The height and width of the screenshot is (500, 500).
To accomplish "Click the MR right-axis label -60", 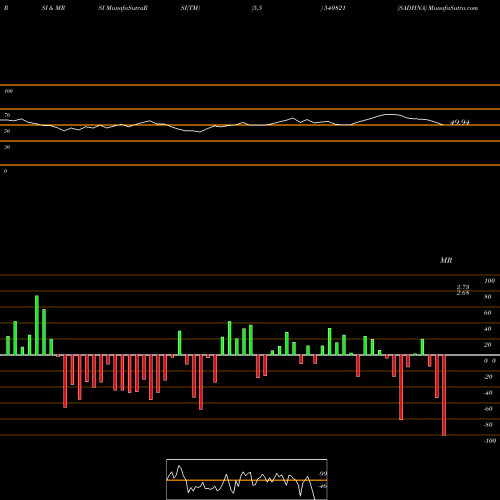I will 488,409.
